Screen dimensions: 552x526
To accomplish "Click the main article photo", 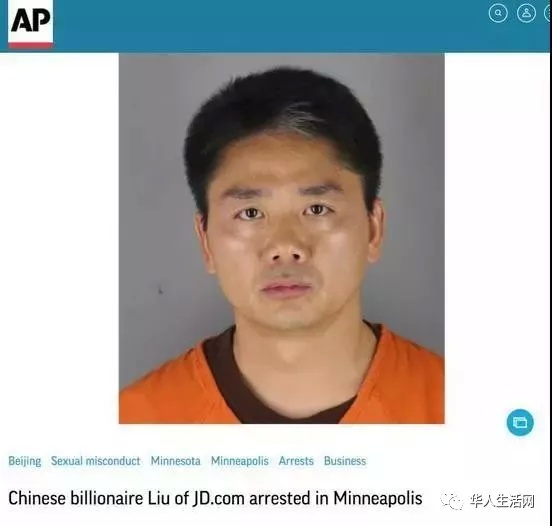I will (x=282, y=238).
